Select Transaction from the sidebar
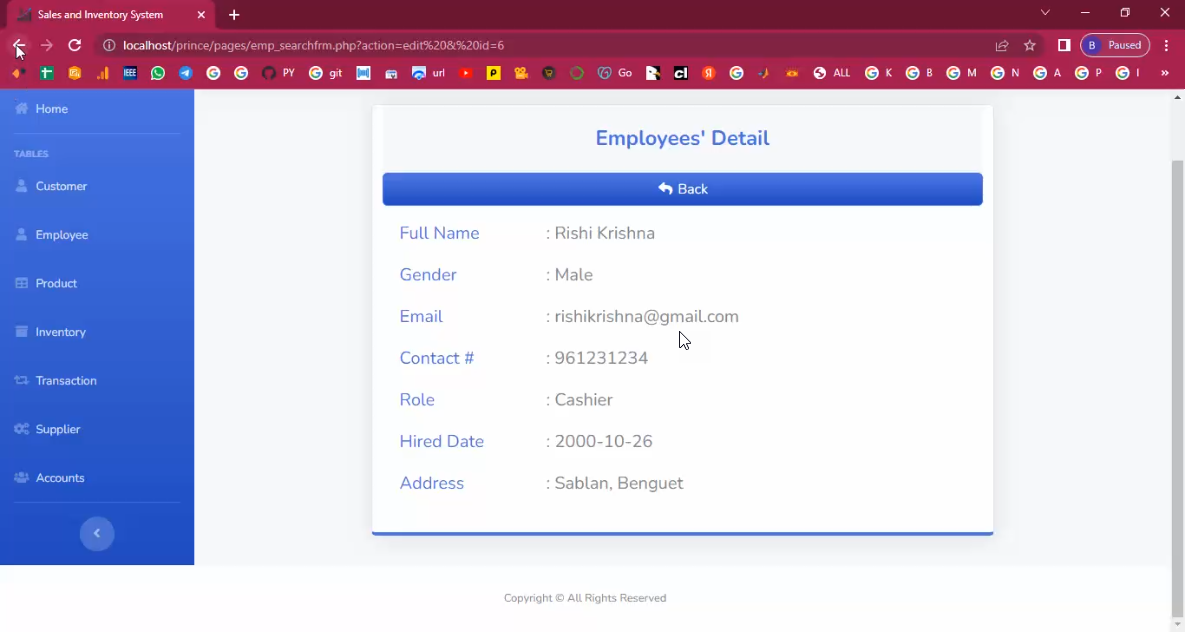Viewport: 1185px width, 632px height. 66,381
